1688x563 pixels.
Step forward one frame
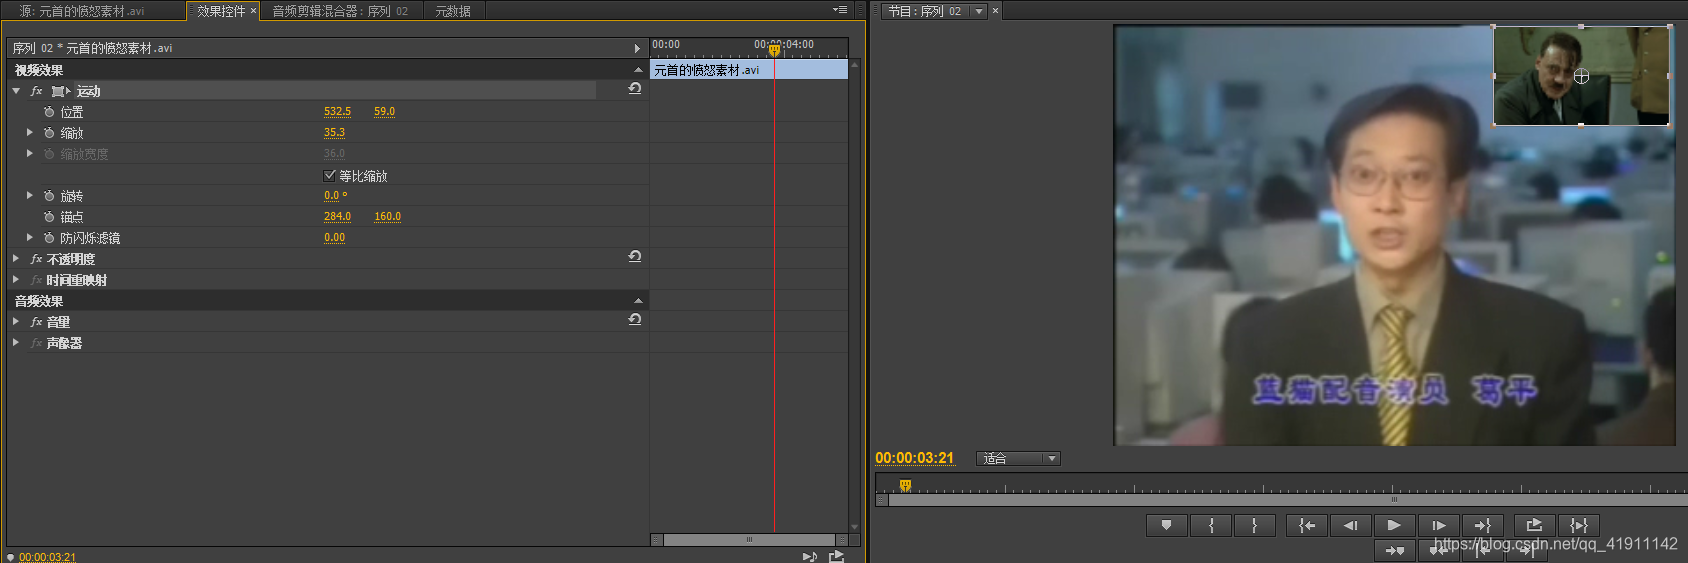[1438, 525]
